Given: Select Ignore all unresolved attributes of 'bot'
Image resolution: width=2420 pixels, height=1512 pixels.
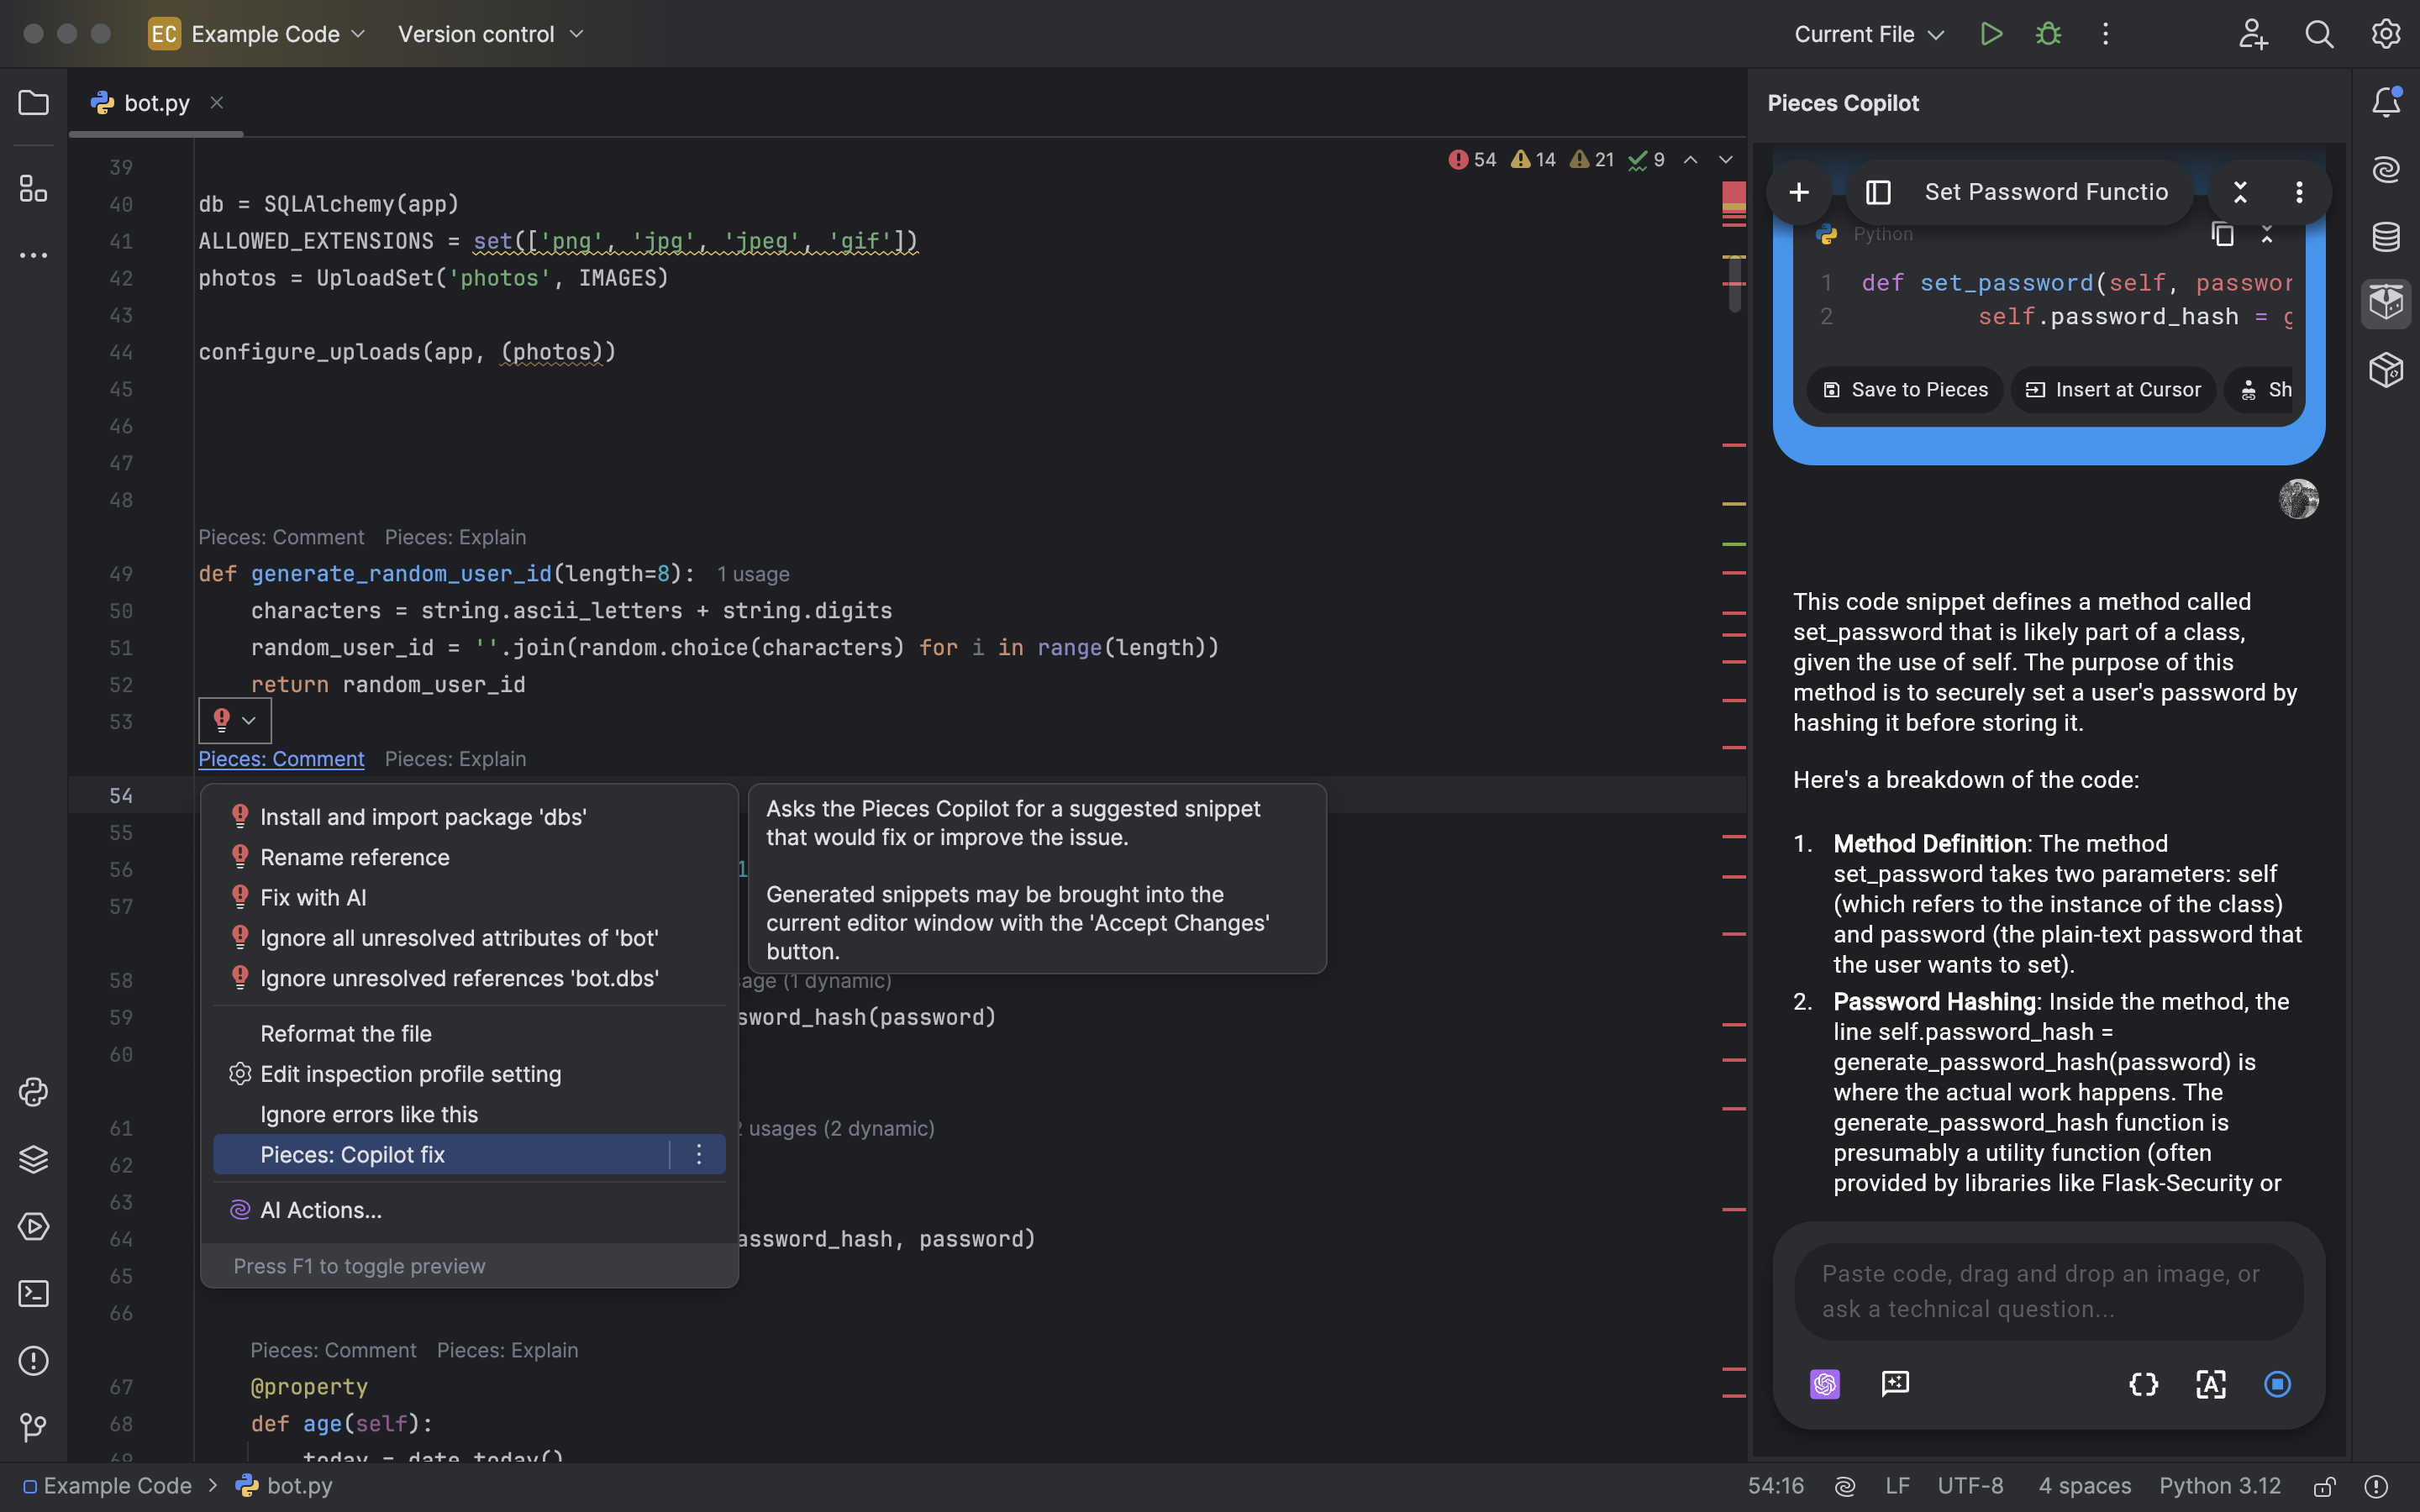Looking at the screenshot, I should [x=469, y=938].
